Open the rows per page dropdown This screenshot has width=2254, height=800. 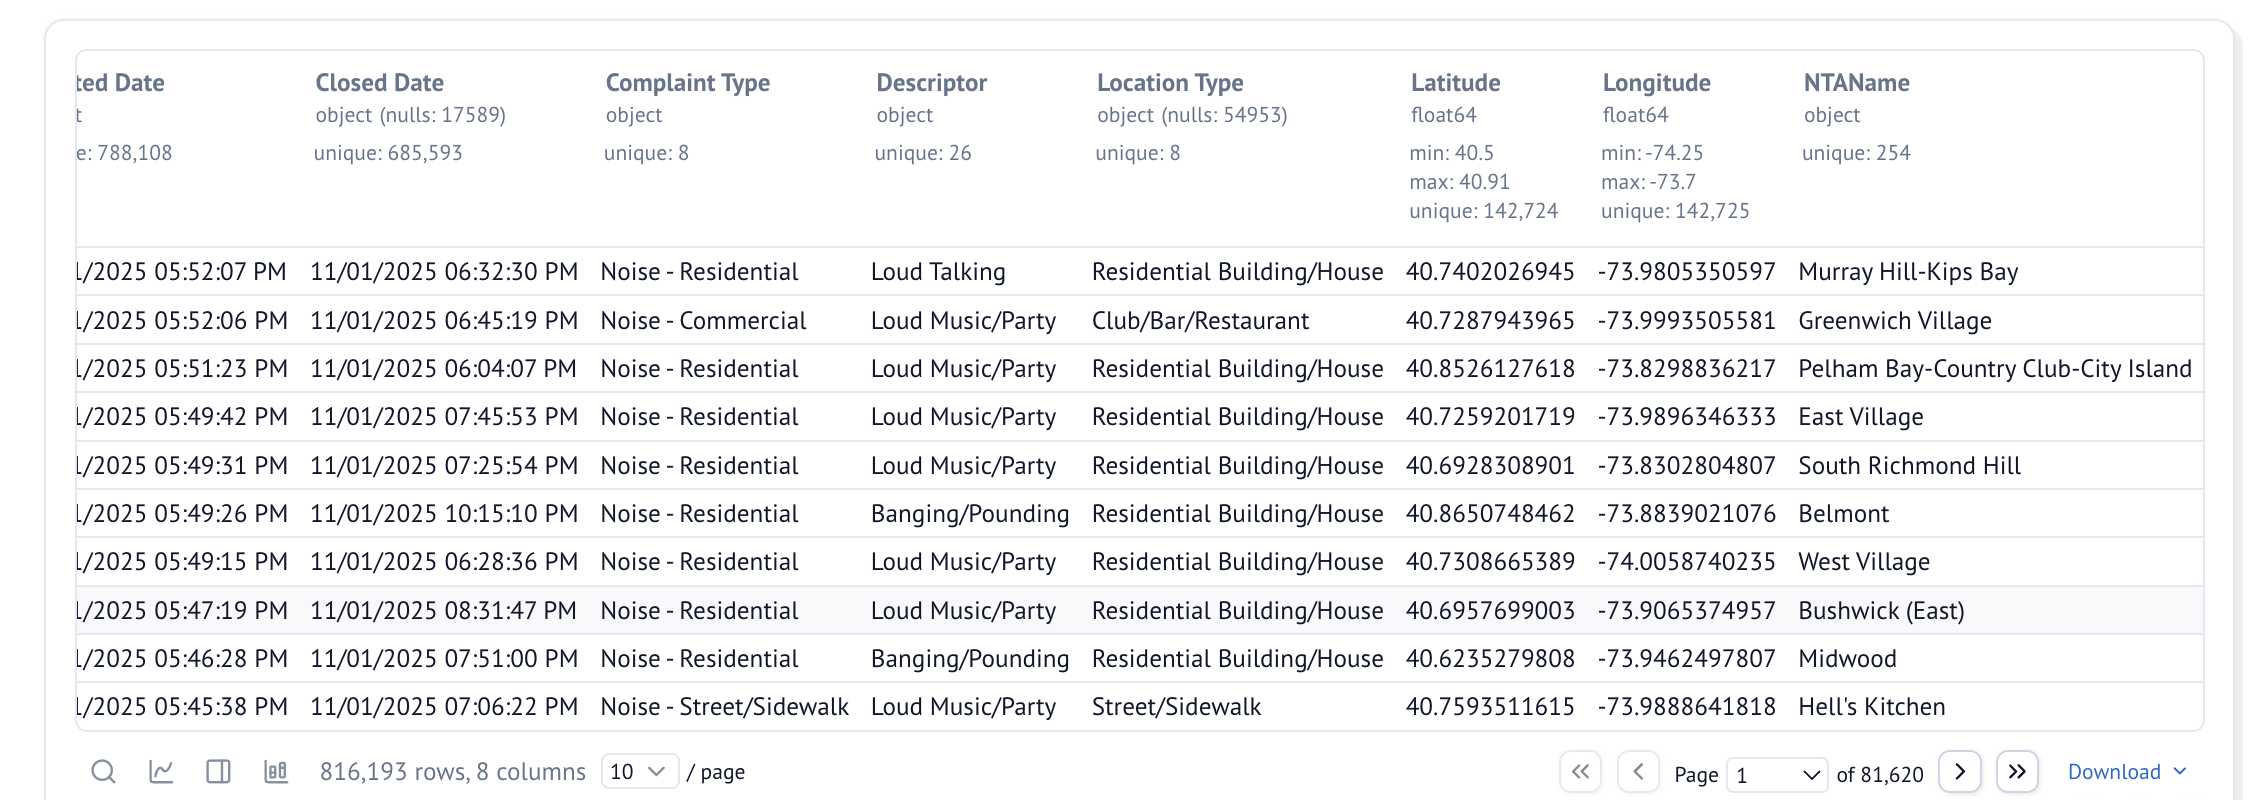pyautogui.click(x=639, y=771)
